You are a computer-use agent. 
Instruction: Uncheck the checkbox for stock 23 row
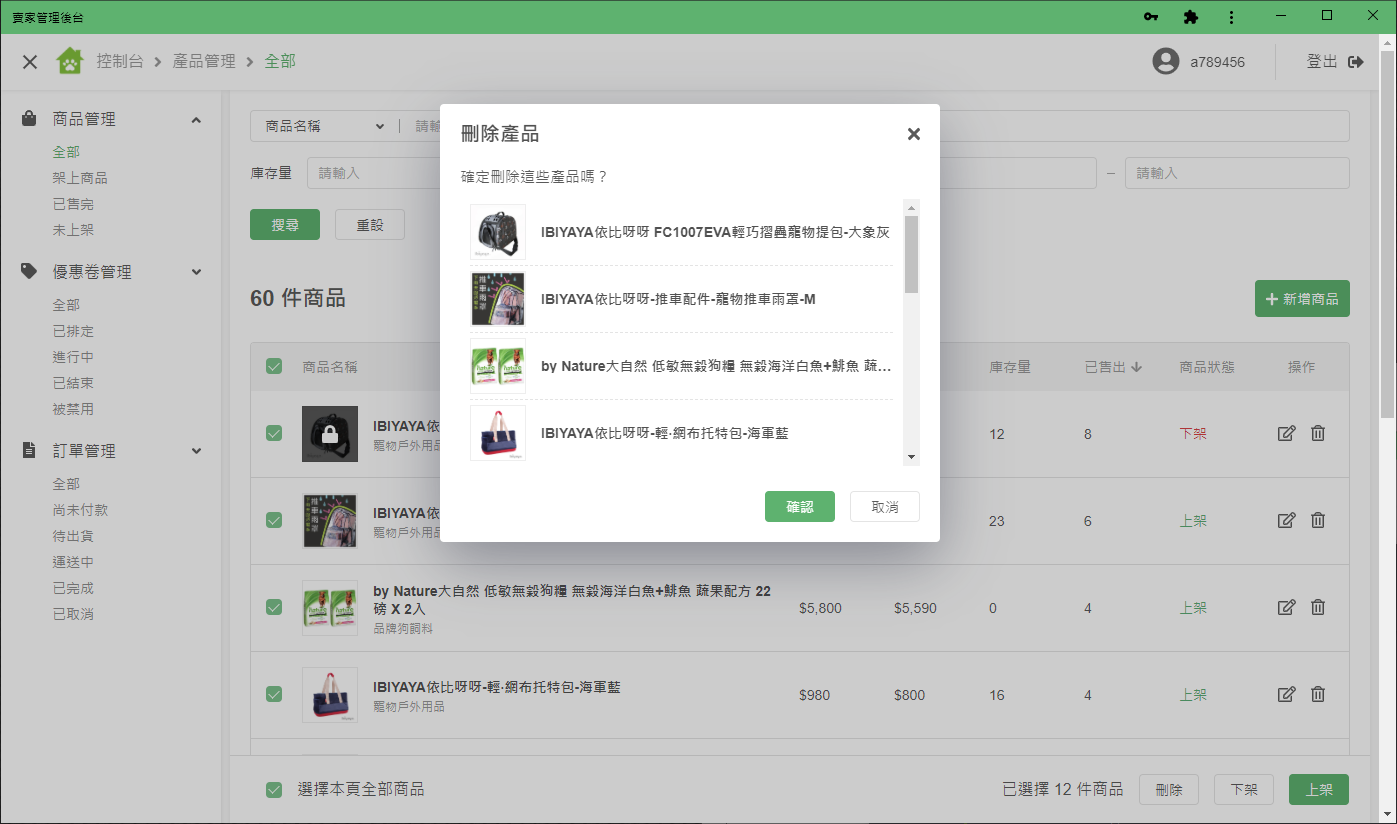click(x=274, y=520)
